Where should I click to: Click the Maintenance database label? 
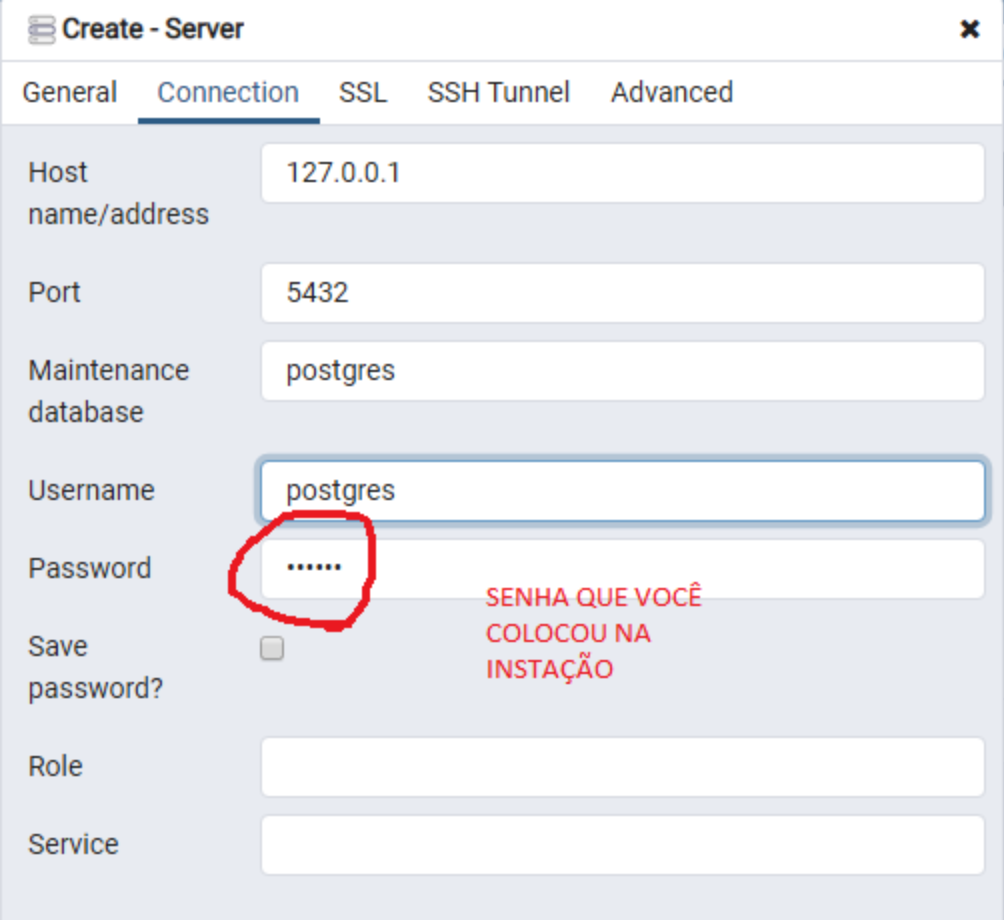click(x=108, y=390)
